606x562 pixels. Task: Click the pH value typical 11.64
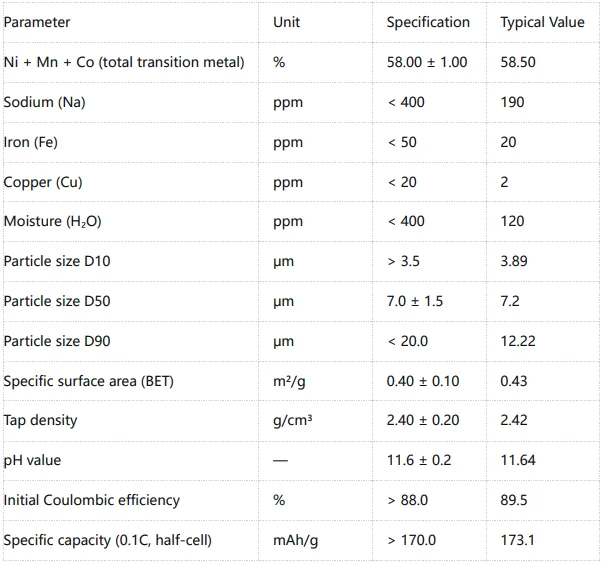click(518, 460)
